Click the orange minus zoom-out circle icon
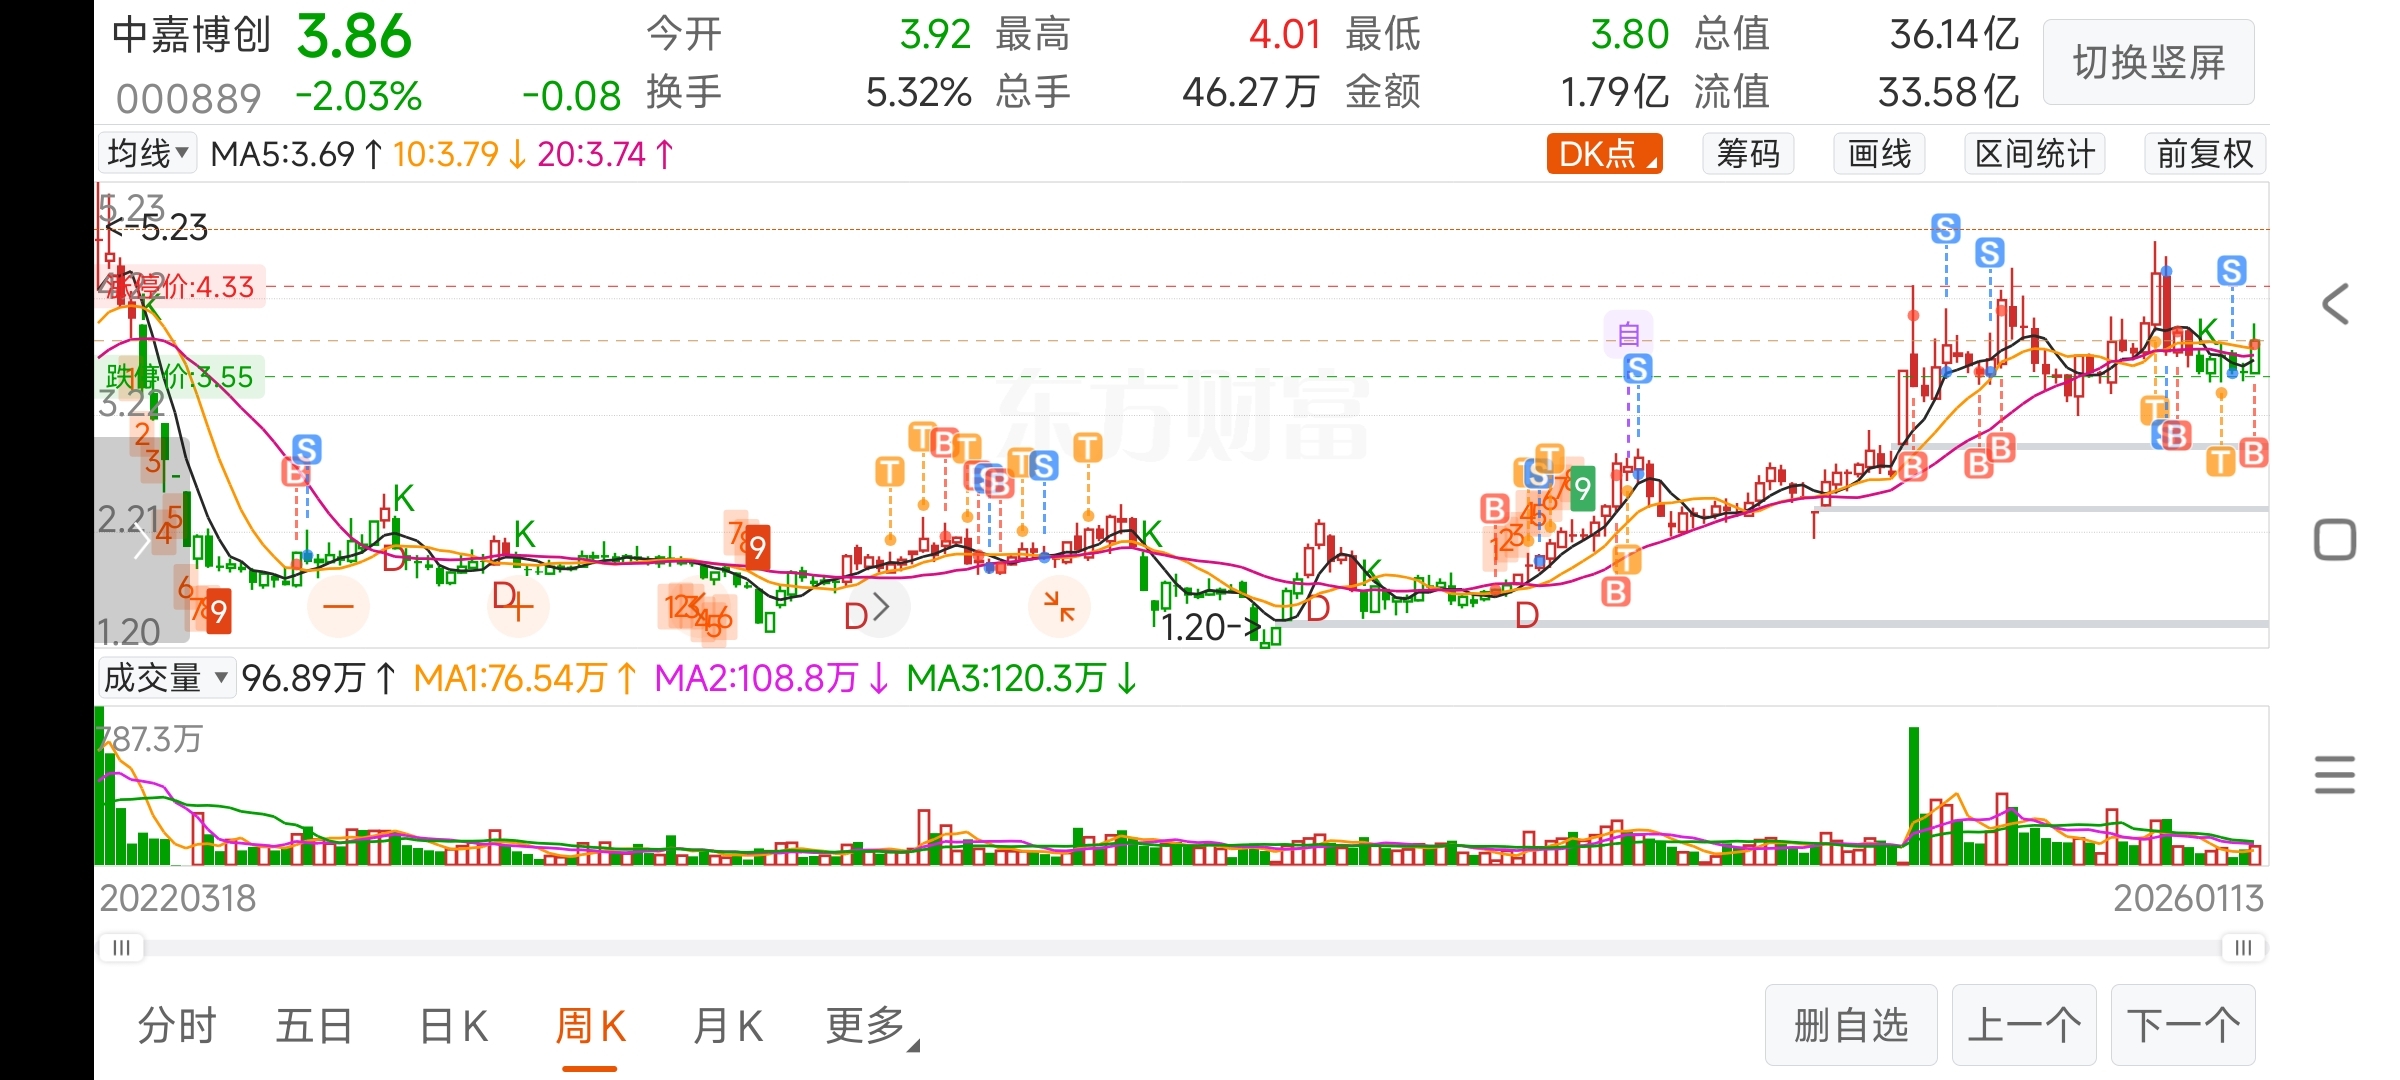Viewport: 2400px width, 1080px height. click(338, 606)
